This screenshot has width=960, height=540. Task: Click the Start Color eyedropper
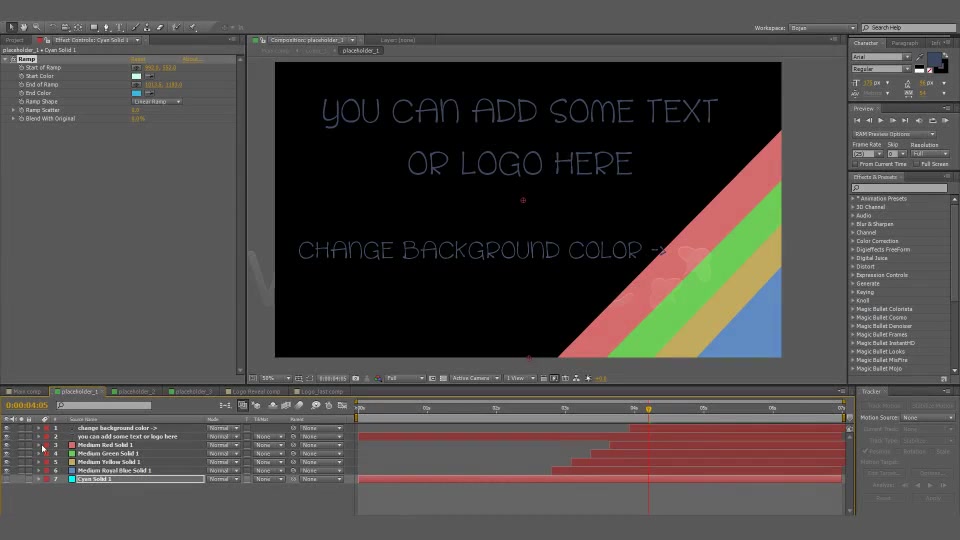click(149, 76)
